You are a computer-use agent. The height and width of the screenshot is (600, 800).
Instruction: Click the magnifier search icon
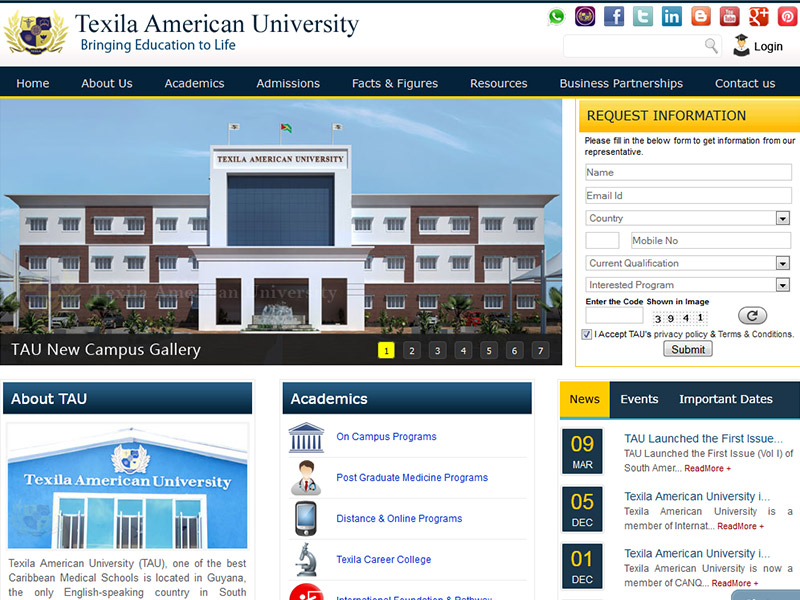(x=711, y=46)
